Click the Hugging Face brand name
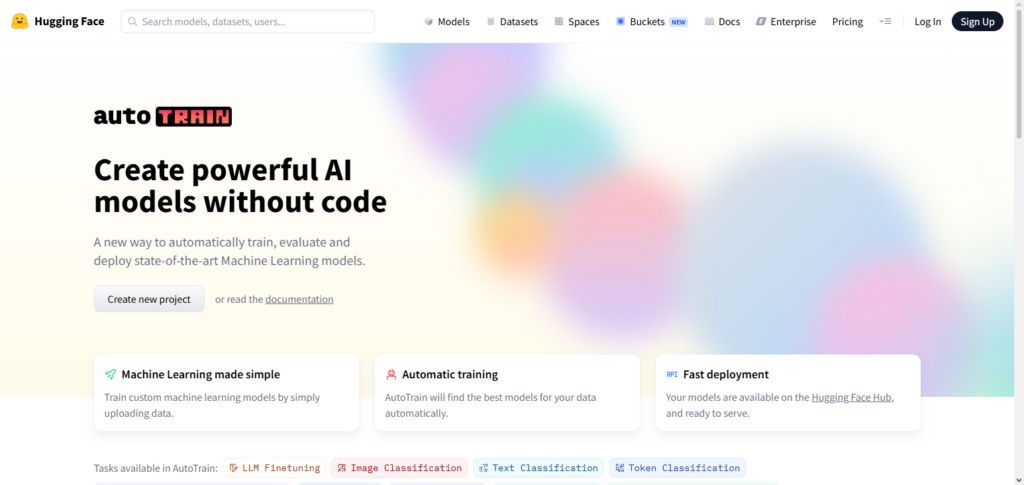Image resolution: width=1024 pixels, height=485 pixels. [x=69, y=22]
